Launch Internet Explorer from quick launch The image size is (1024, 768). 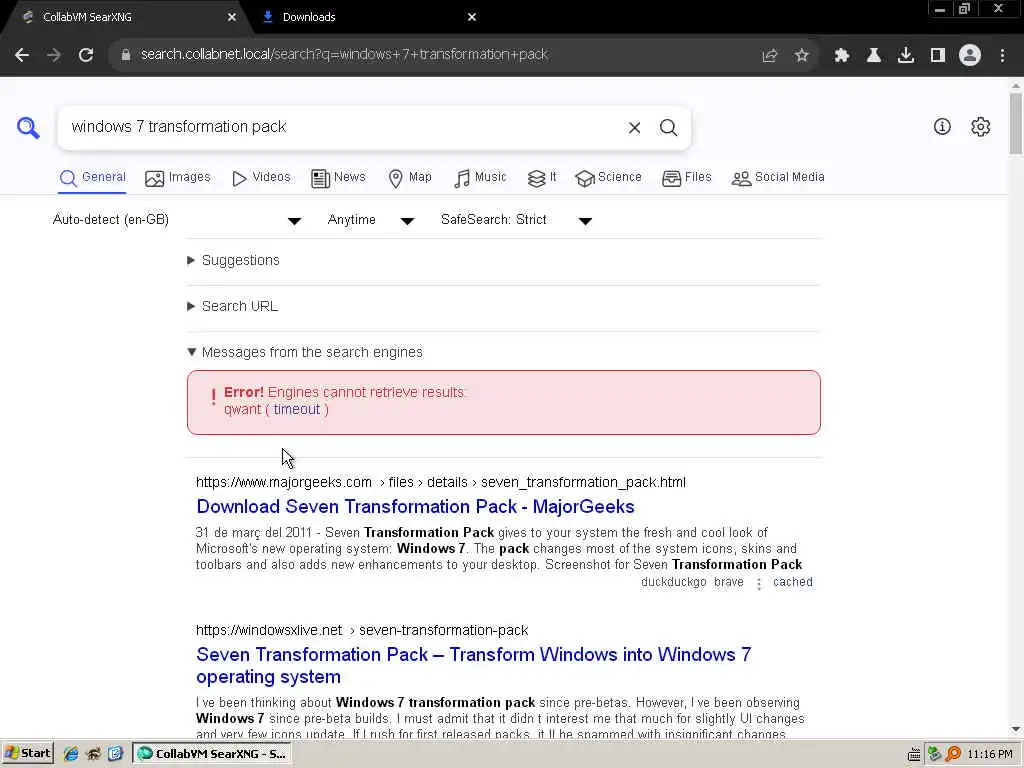pos(71,754)
